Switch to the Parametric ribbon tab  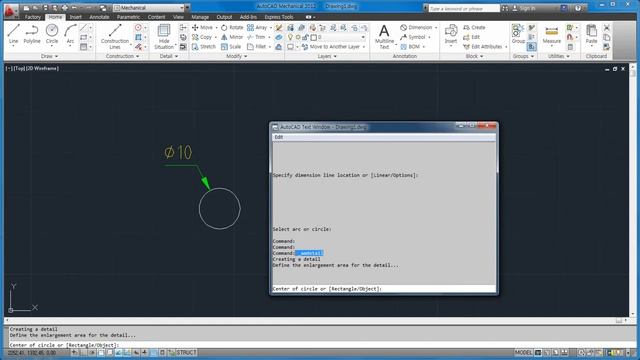128,17
